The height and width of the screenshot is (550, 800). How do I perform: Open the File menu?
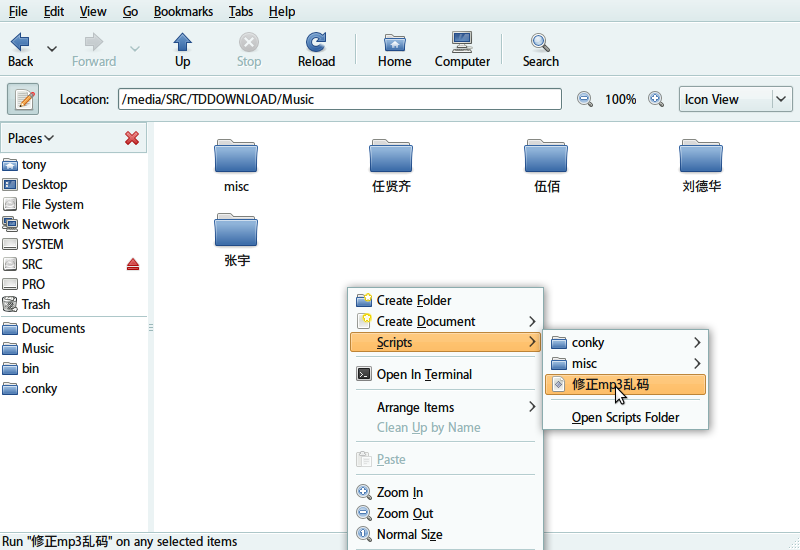(x=18, y=11)
